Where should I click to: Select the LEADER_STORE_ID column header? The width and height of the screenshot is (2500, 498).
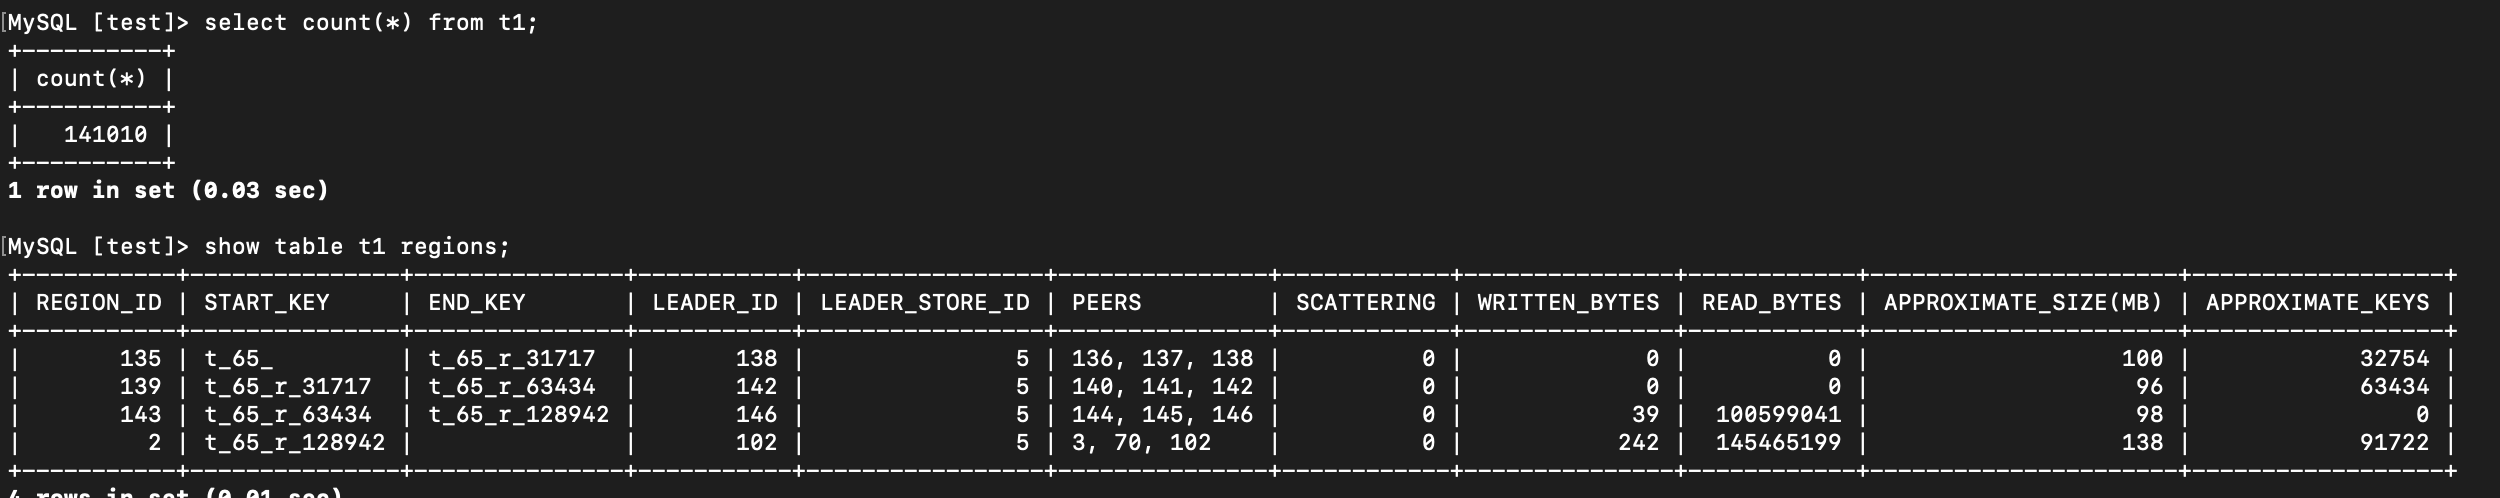[924, 303]
